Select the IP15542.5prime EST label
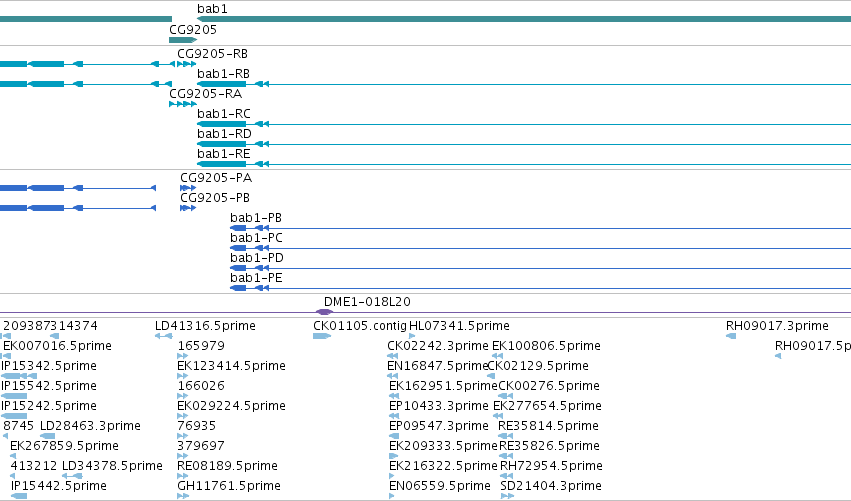 click(49, 386)
